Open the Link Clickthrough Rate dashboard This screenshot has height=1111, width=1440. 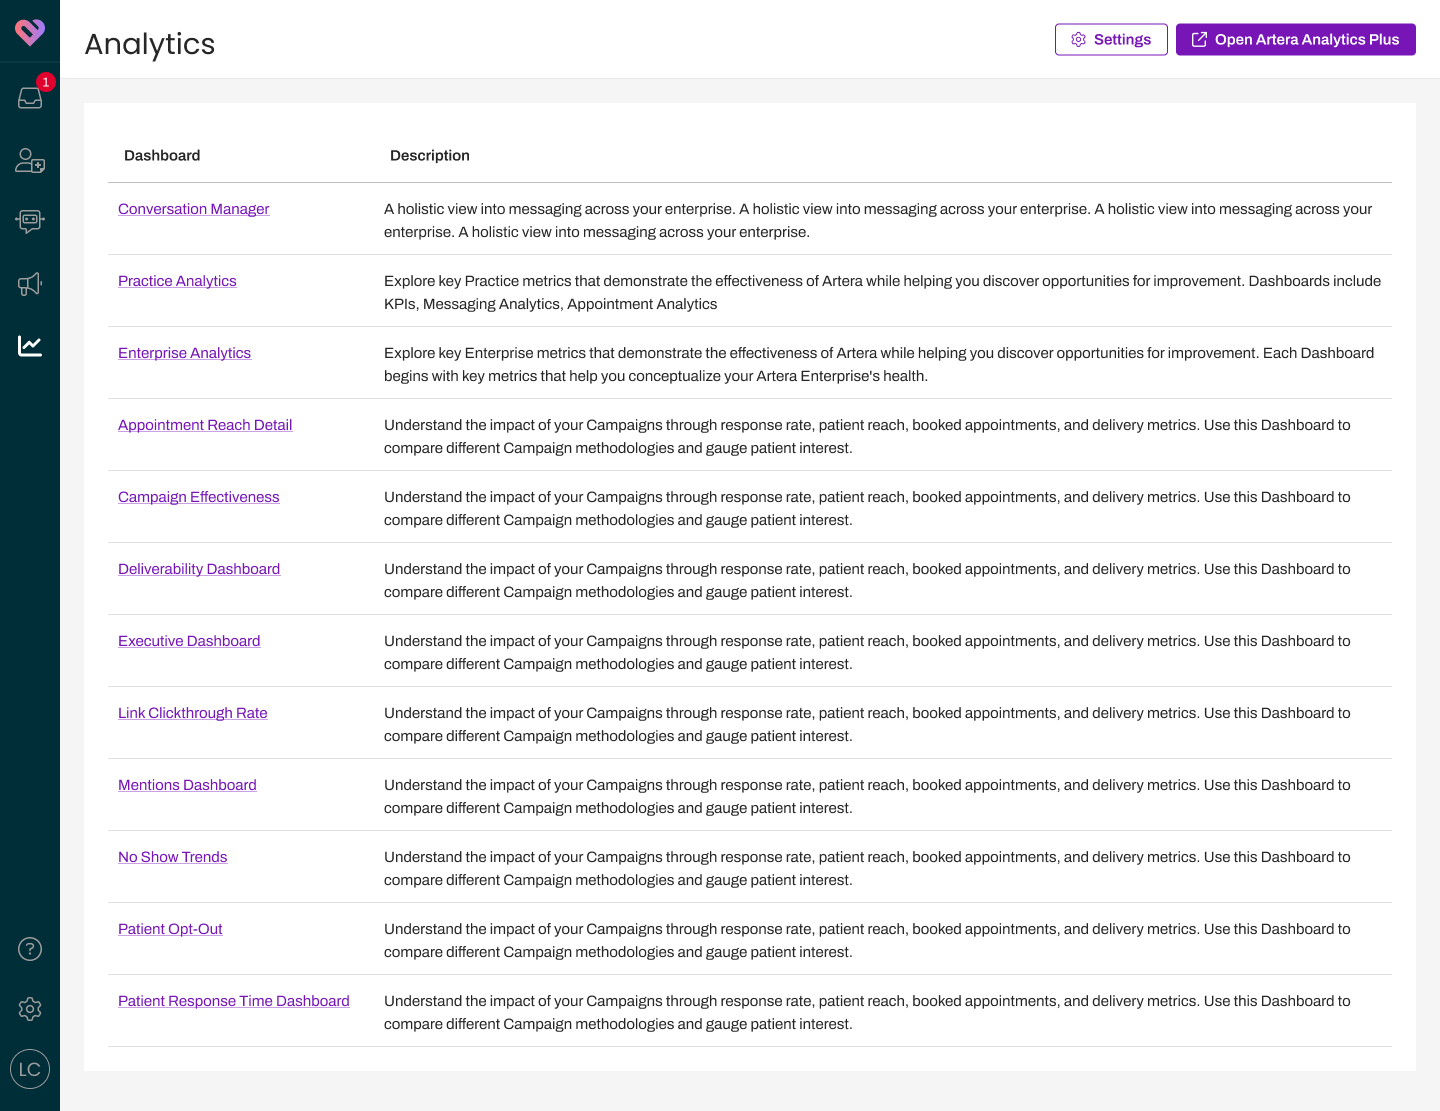pos(193,713)
